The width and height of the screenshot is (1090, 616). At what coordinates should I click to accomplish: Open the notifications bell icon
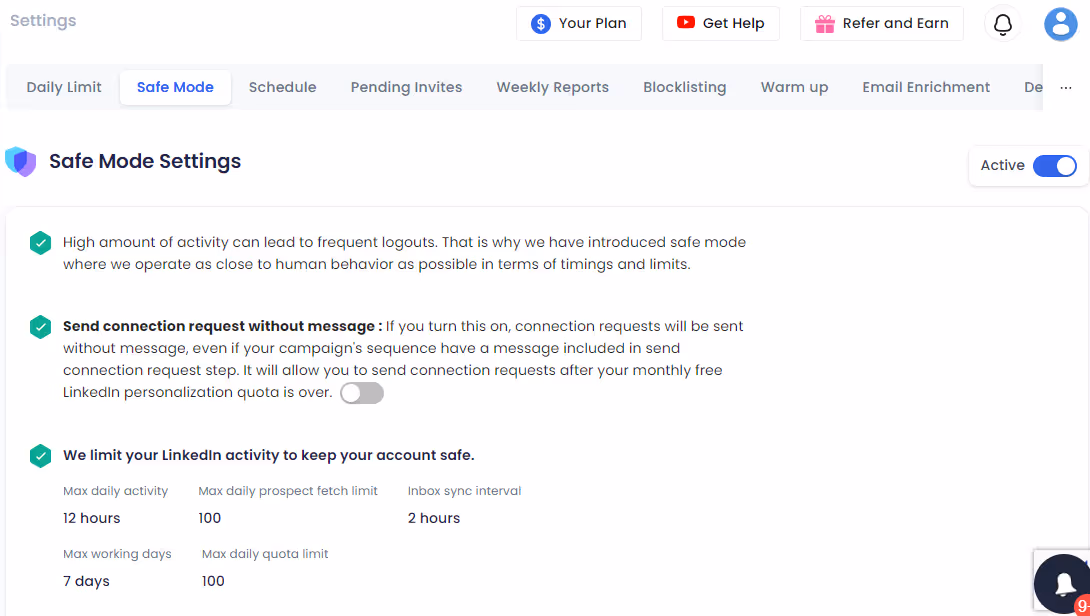1002,23
